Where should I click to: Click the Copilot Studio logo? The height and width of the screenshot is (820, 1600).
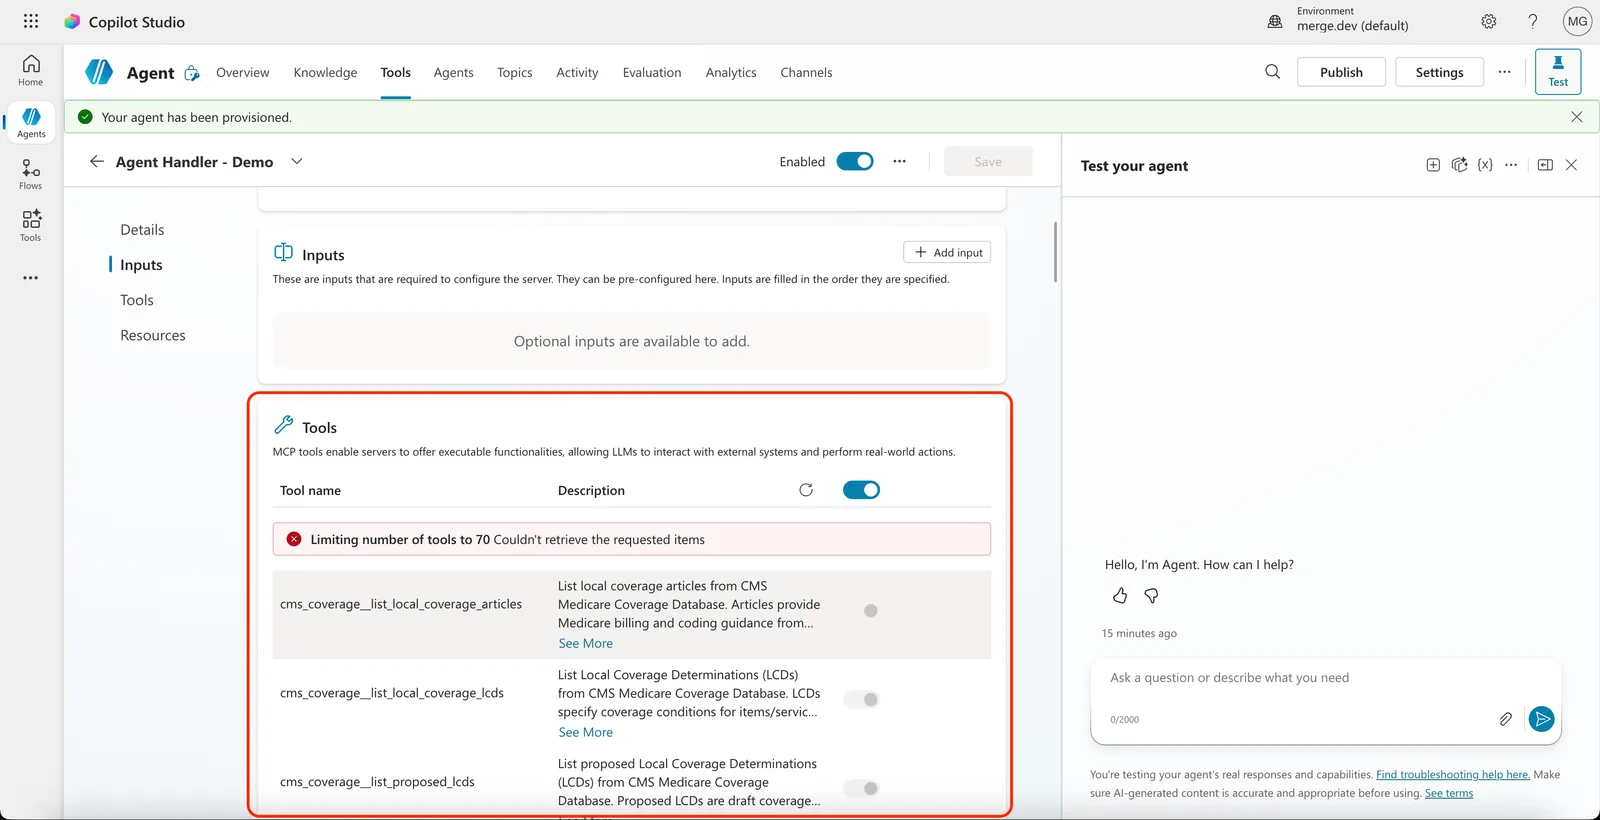pos(72,21)
